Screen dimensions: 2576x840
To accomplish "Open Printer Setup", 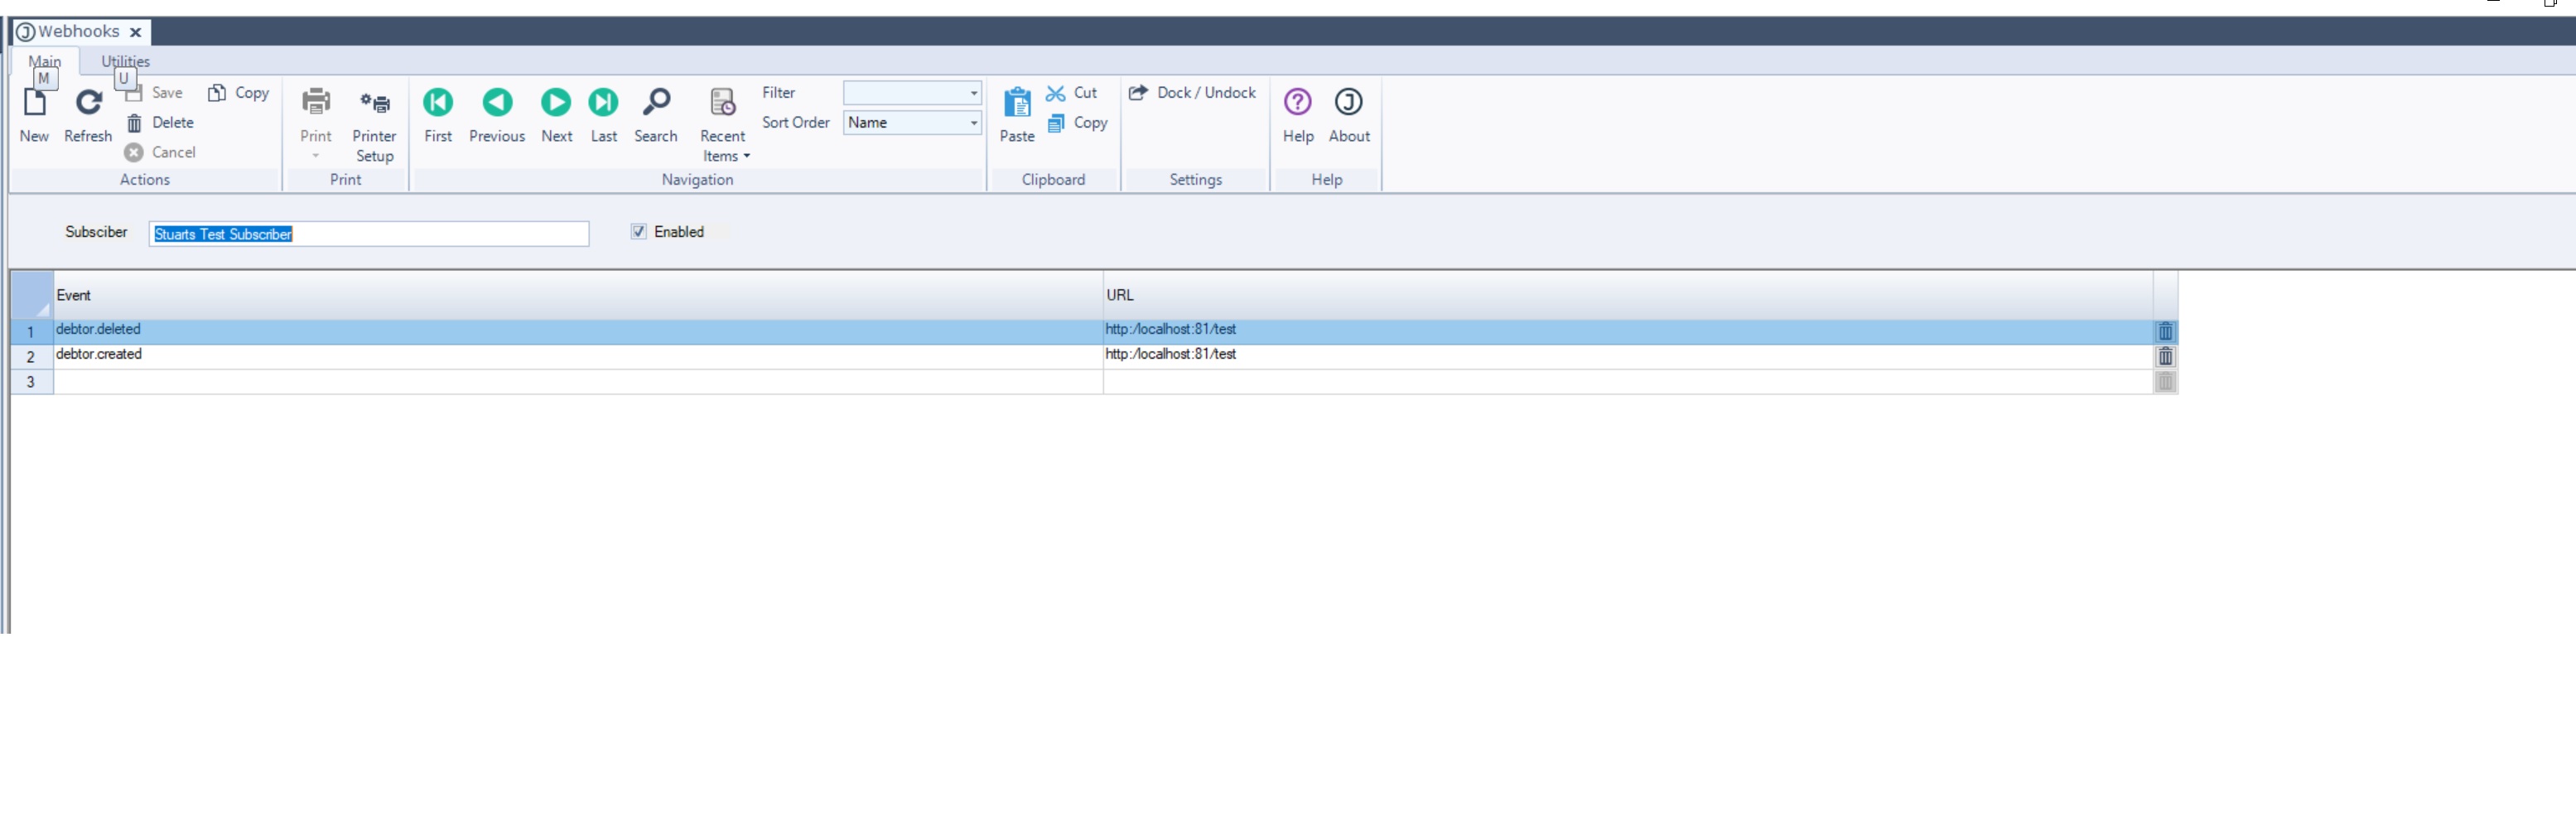I will [x=375, y=104].
